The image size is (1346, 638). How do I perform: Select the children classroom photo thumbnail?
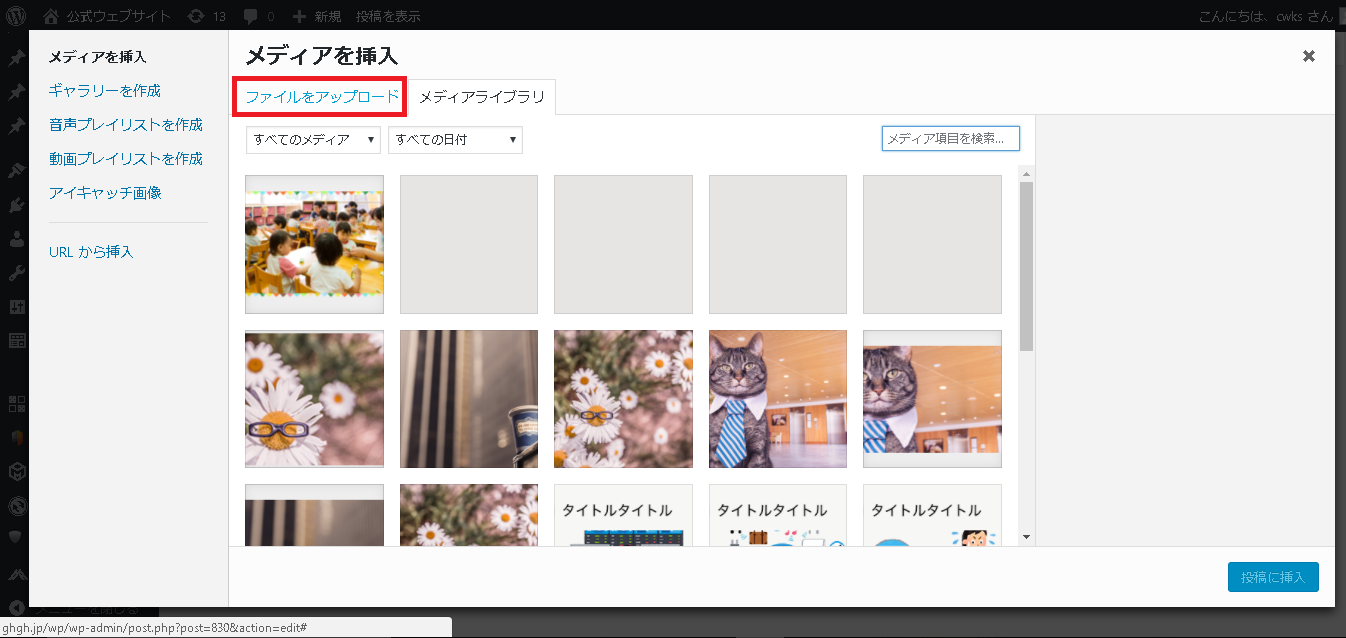(x=314, y=244)
